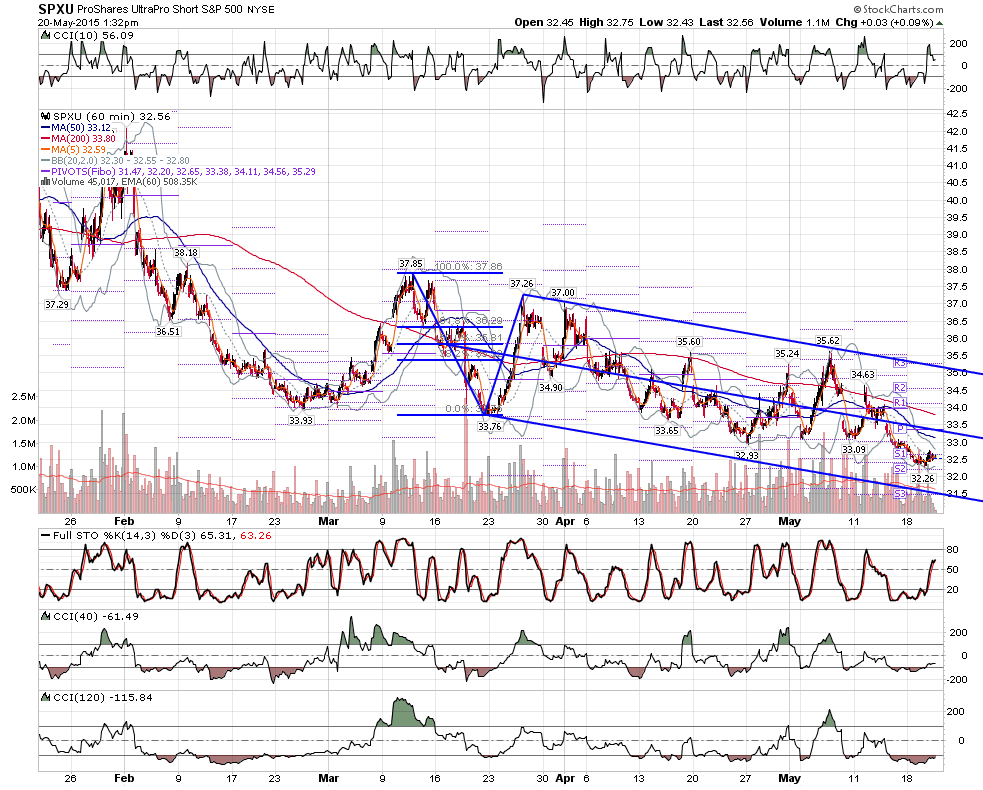
Task: Select the S2 pivot label
Action: click(900, 468)
